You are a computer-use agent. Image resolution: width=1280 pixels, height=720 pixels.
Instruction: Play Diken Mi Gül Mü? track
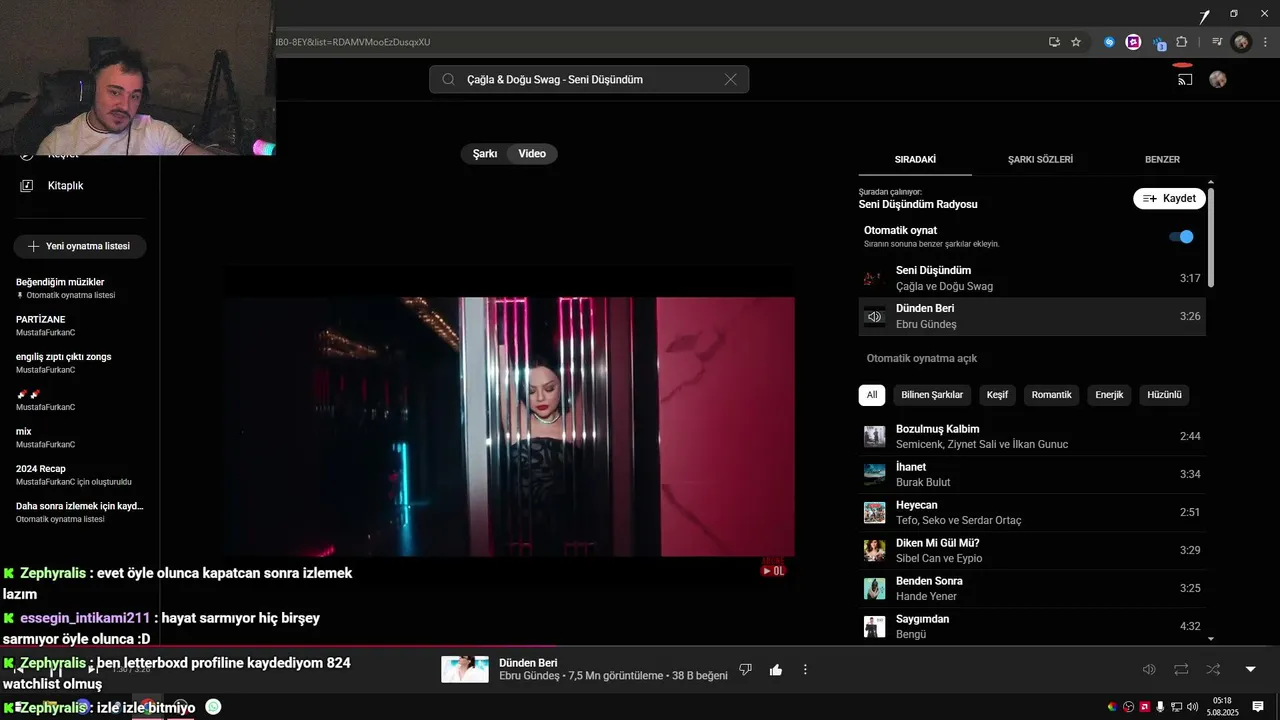[1032, 550]
